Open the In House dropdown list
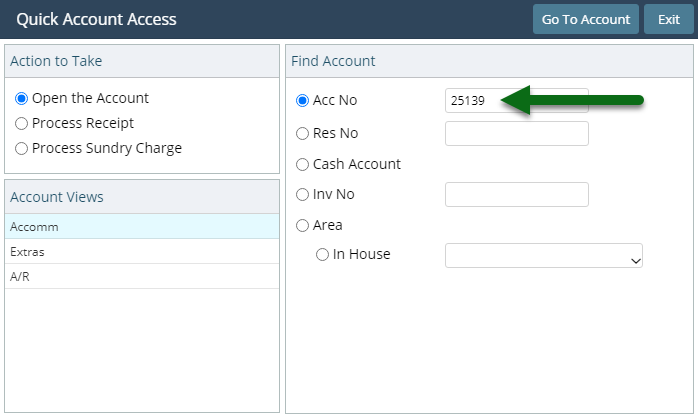Image resolution: width=698 pixels, height=418 pixels. pos(544,256)
